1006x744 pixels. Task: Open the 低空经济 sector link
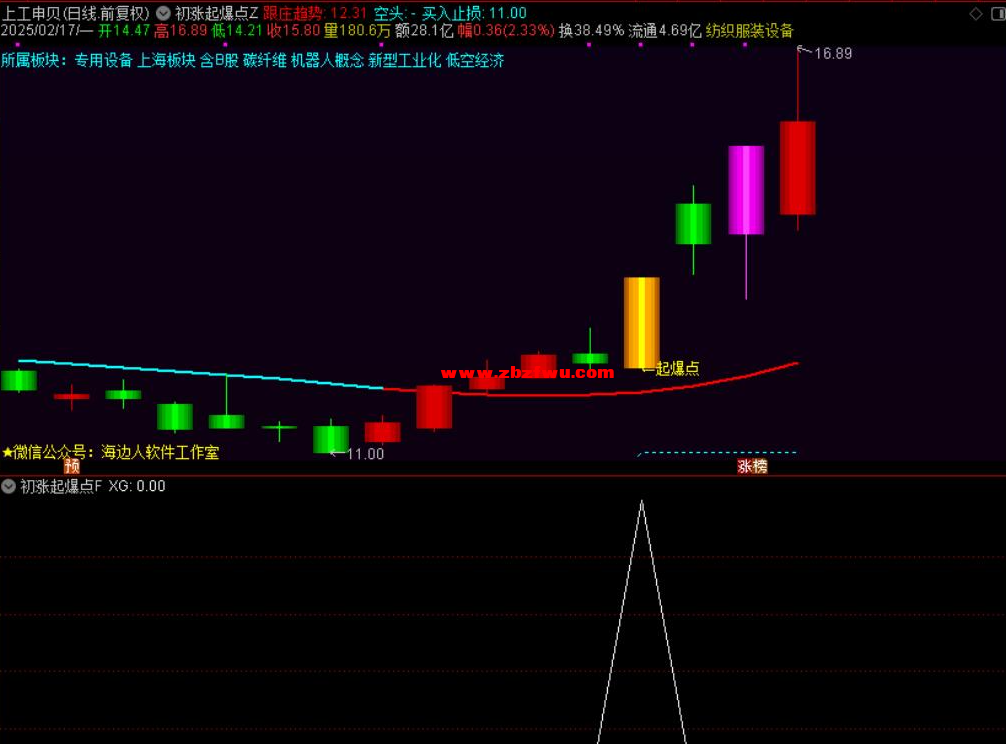[x=475, y=60]
